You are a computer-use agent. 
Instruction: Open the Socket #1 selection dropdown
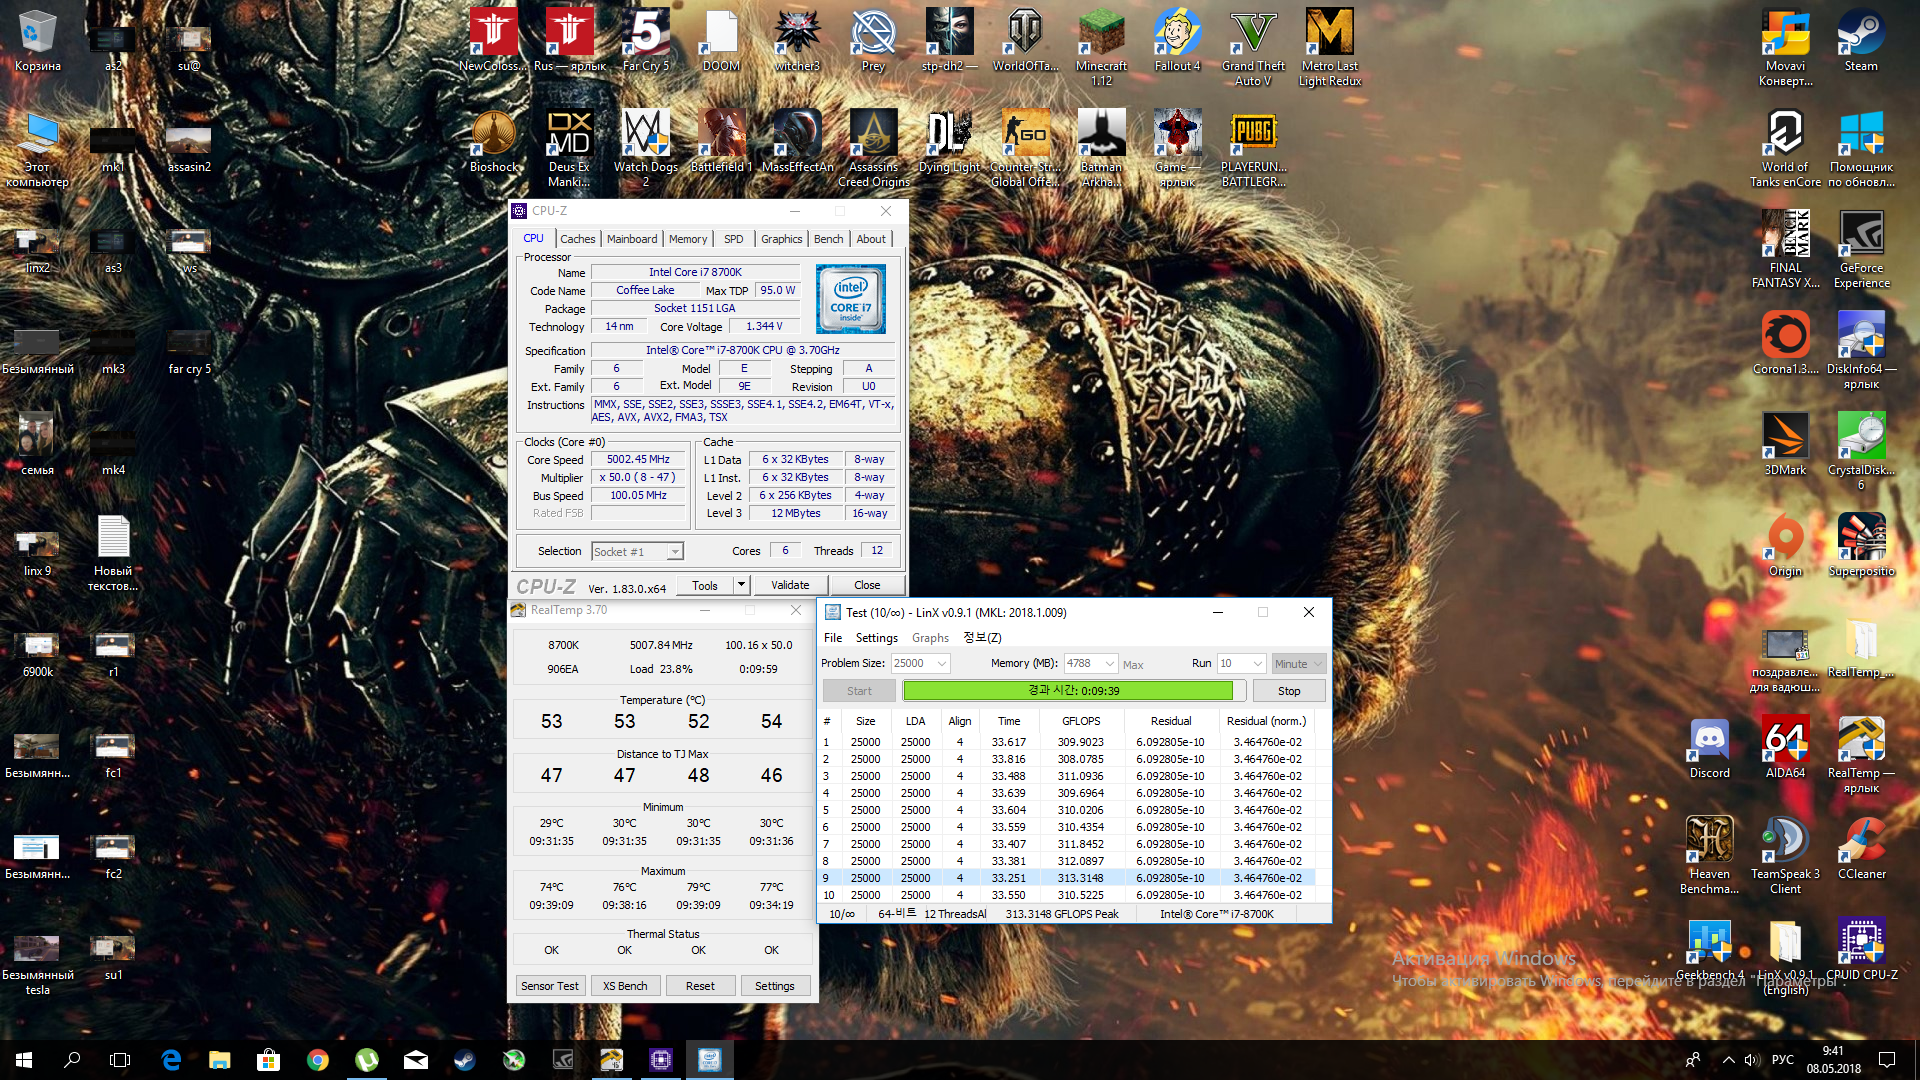675,552
